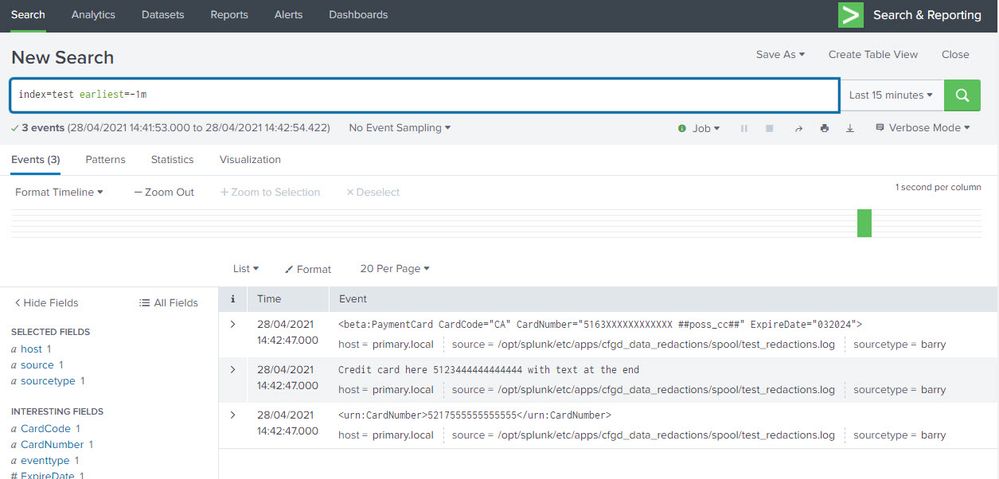Switch to the Statistics tab
The width and height of the screenshot is (999, 479).
pos(172,160)
